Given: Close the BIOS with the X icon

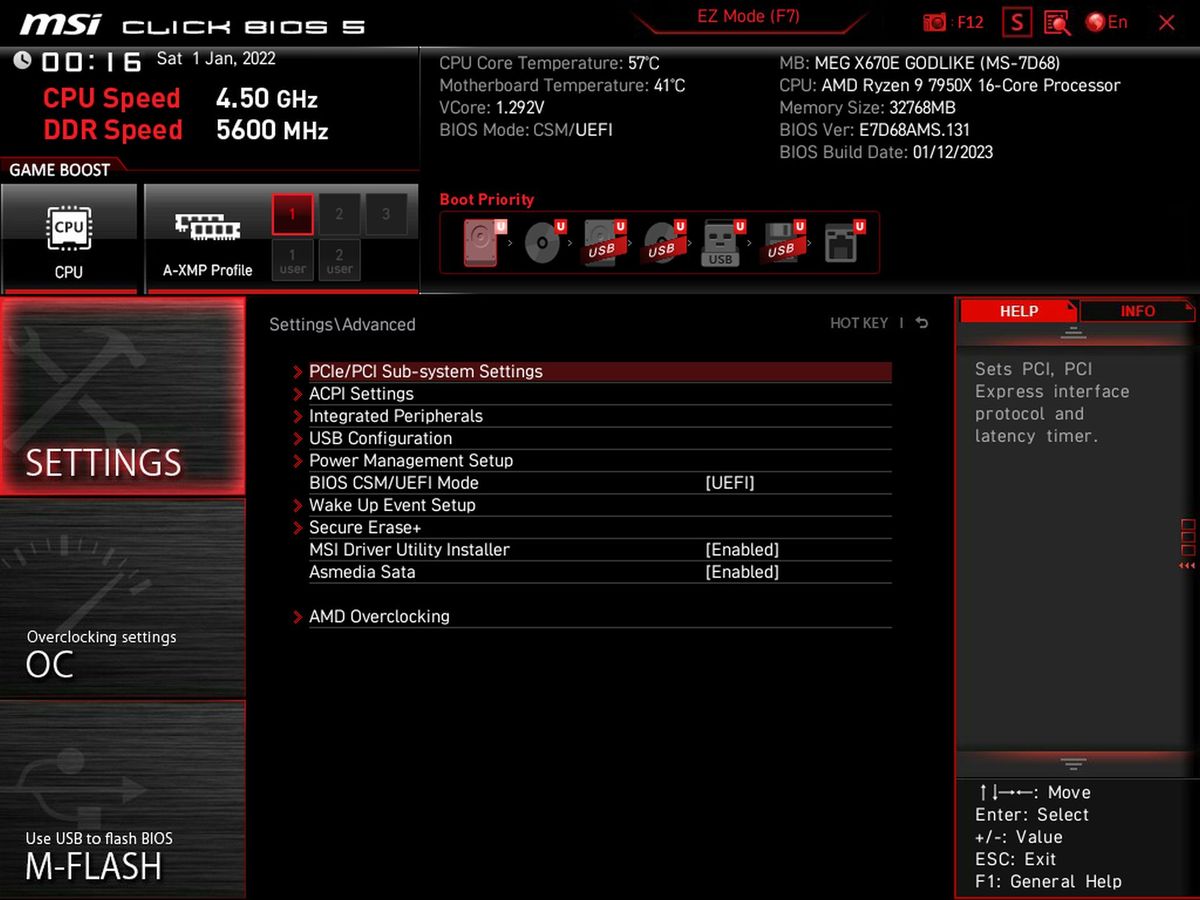Looking at the screenshot, I should pyautogui.click(x=1166, y=22).
